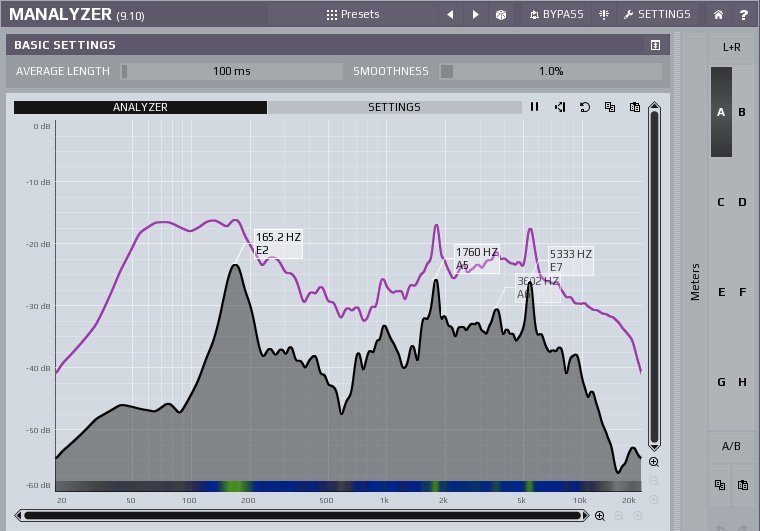Copy the preset slot icon below A/B
This screenshot has height=531, width=760.
(720, 484)
